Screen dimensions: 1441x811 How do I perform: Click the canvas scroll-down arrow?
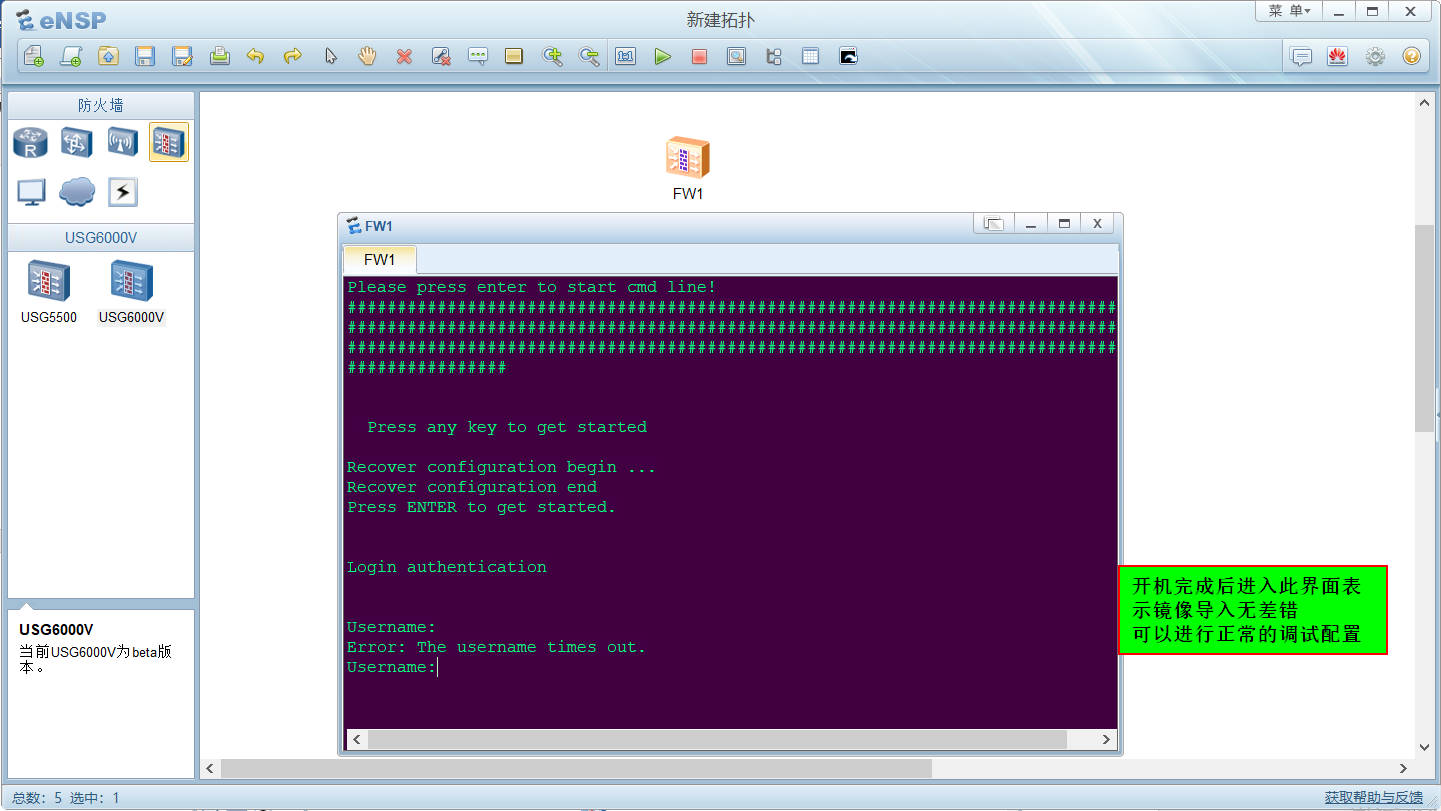click(x=1424, y=747)
